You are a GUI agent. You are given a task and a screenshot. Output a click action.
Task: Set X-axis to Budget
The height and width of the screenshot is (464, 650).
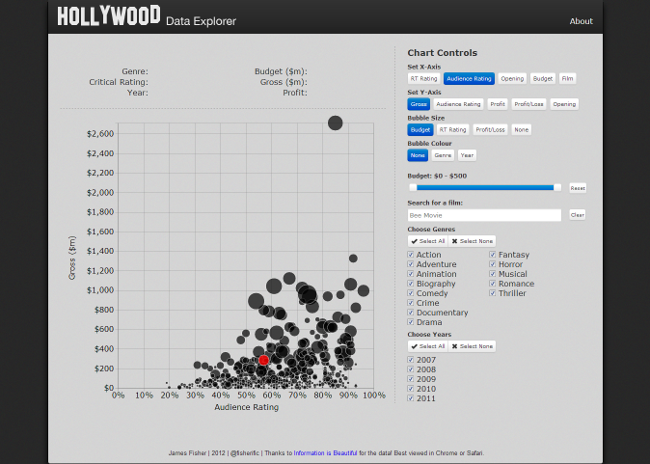543,79
